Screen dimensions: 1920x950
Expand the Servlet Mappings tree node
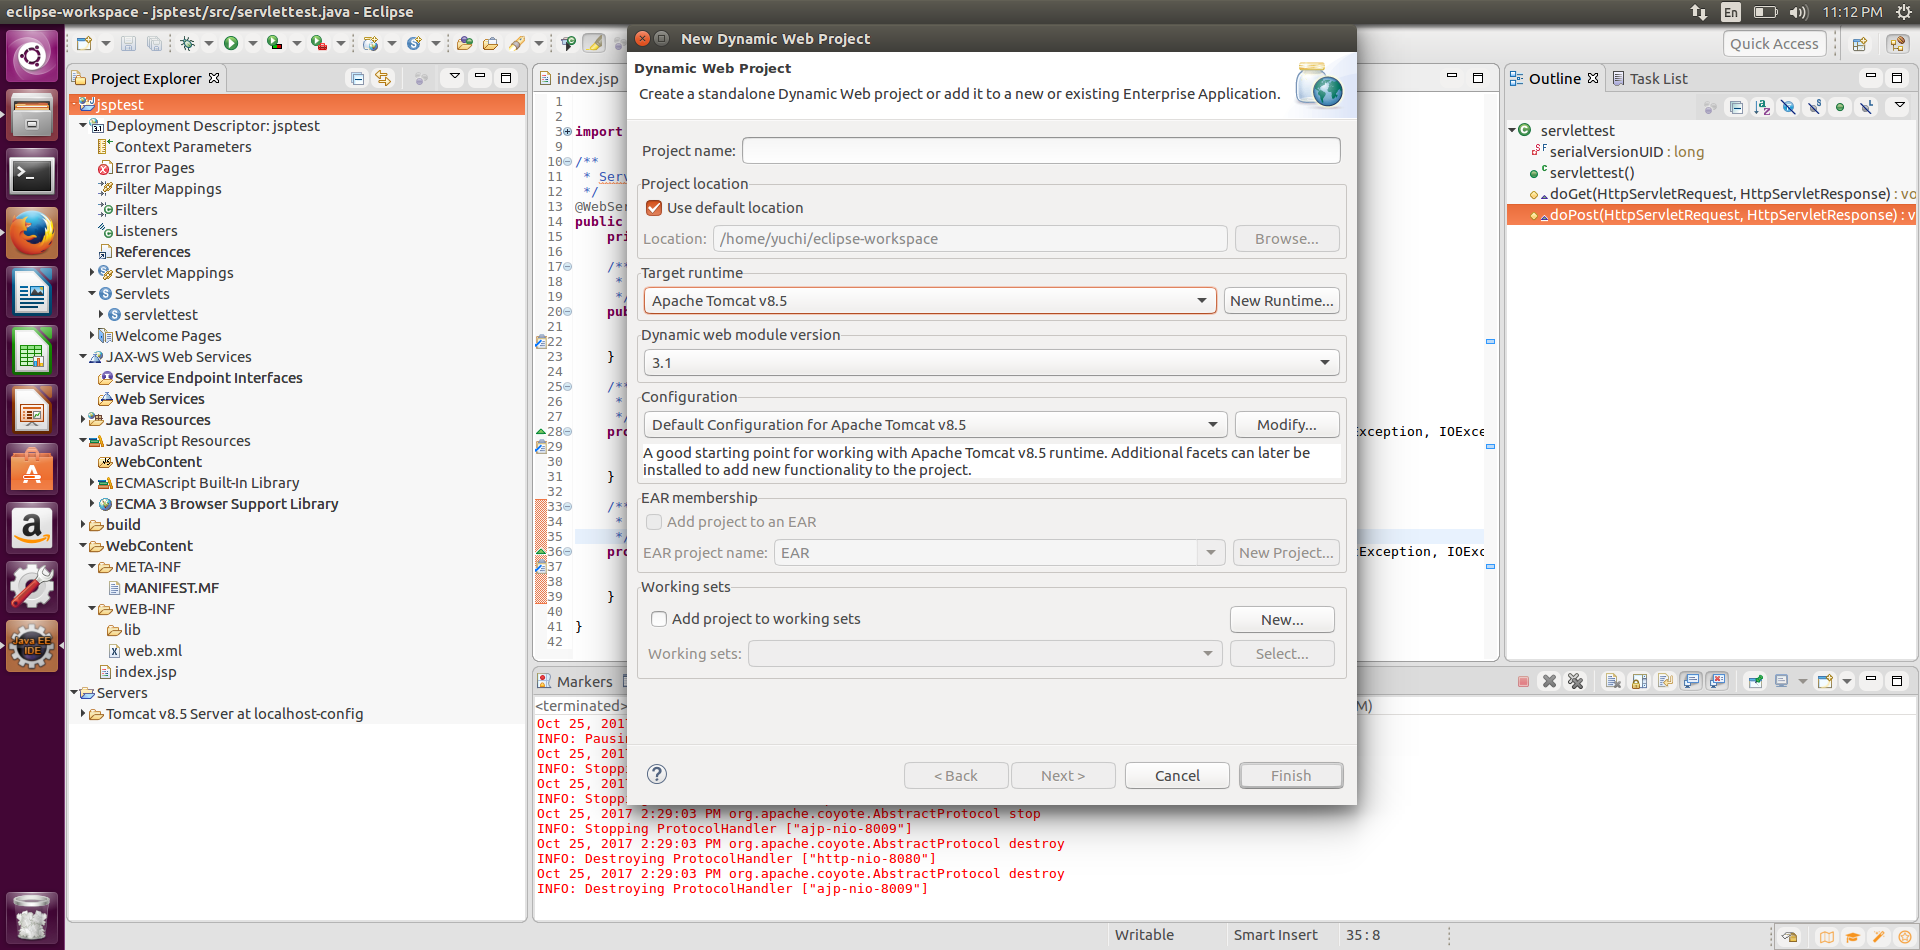click(x=92, y=272)
